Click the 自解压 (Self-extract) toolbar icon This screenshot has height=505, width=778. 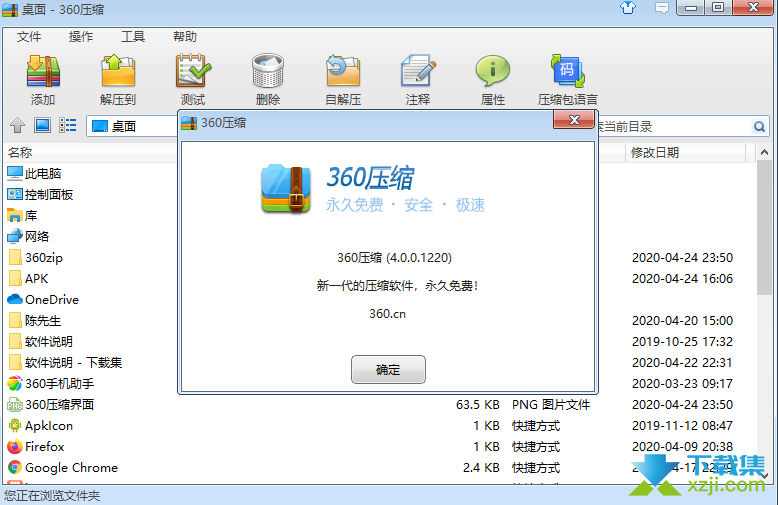click(x=343, y=71)
